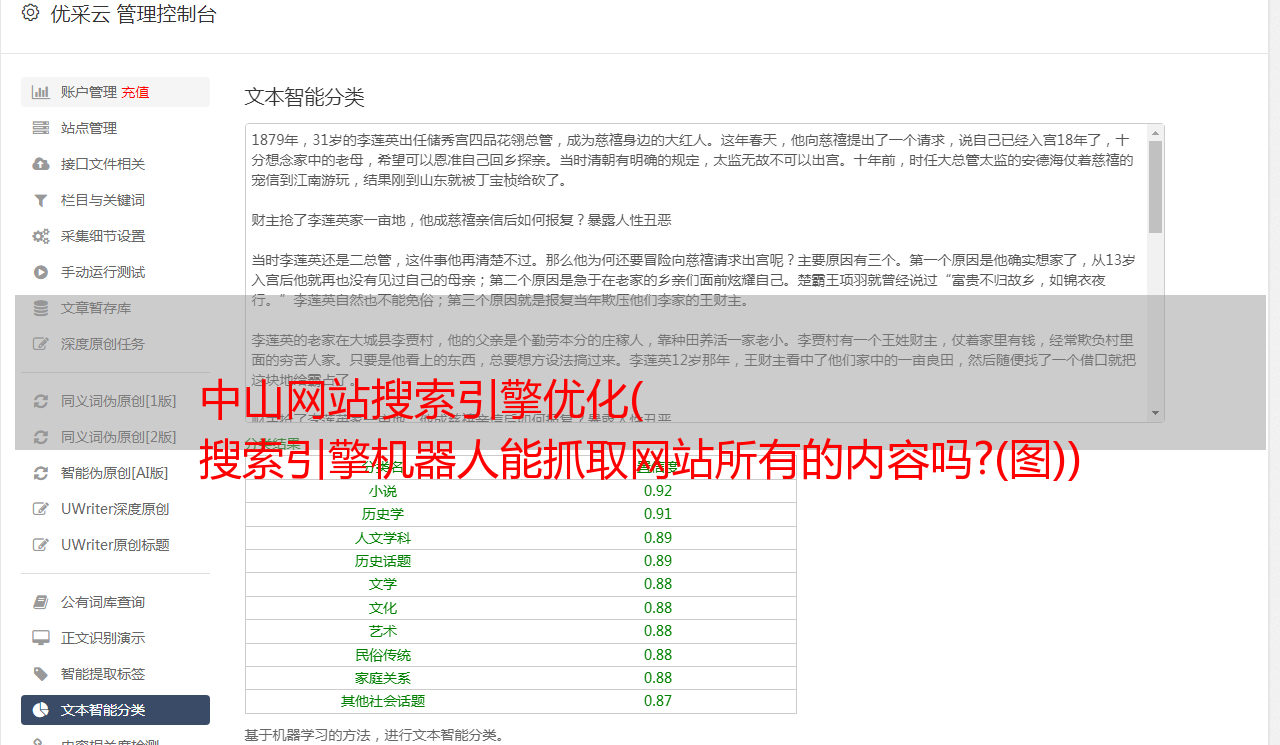Open UWriter深度原创 menu item
The height and width of the screenshot is (745, 1280).
[115, 509]
